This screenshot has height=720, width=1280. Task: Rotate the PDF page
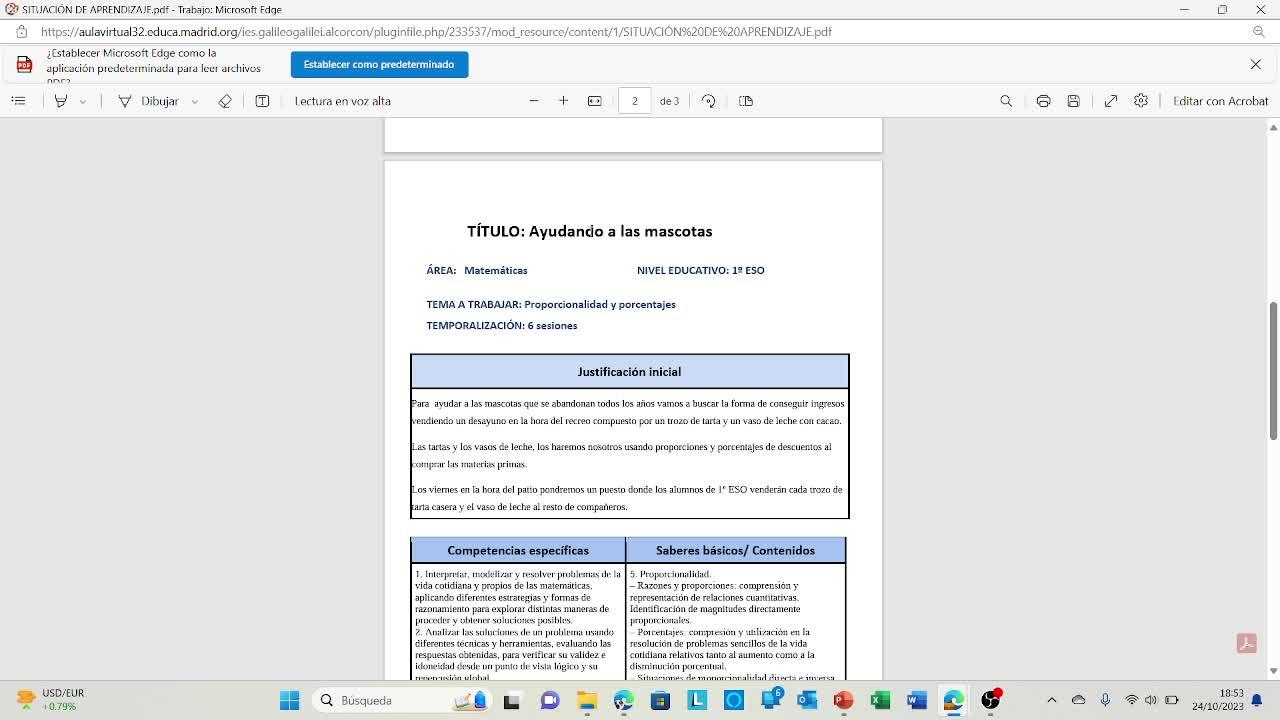pyautogui.click(x=709, y=101)
